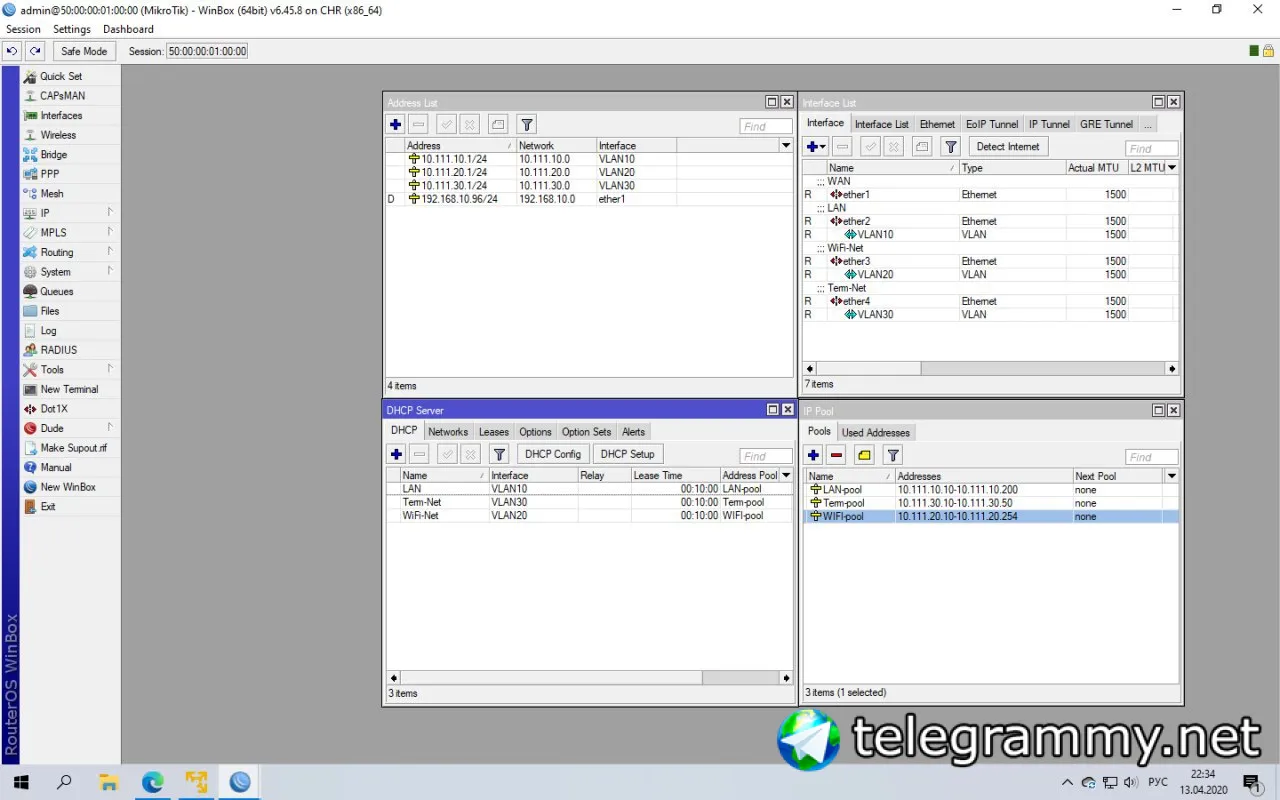Add new address in Address List
The height and width of the screenshot is (800, 1280).
click(x=396, y=125)
